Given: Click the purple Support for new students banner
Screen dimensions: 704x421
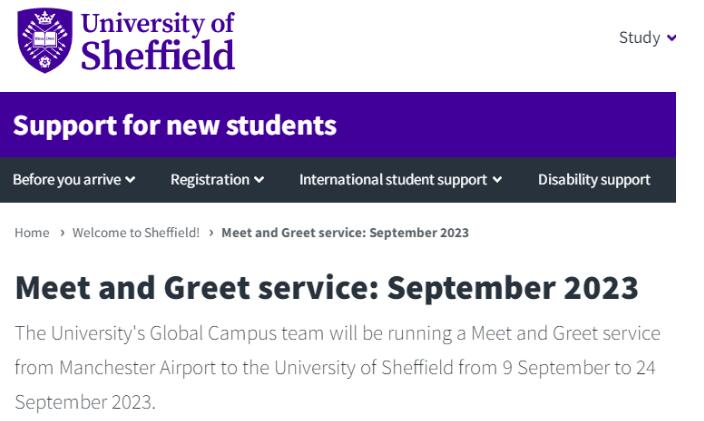Looking at the screenshot, I should pos(338,125).
